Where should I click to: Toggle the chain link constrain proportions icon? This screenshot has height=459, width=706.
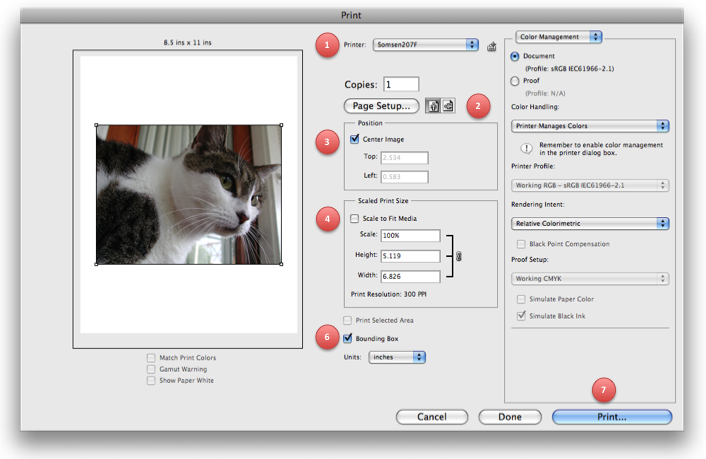coord(459,256)
